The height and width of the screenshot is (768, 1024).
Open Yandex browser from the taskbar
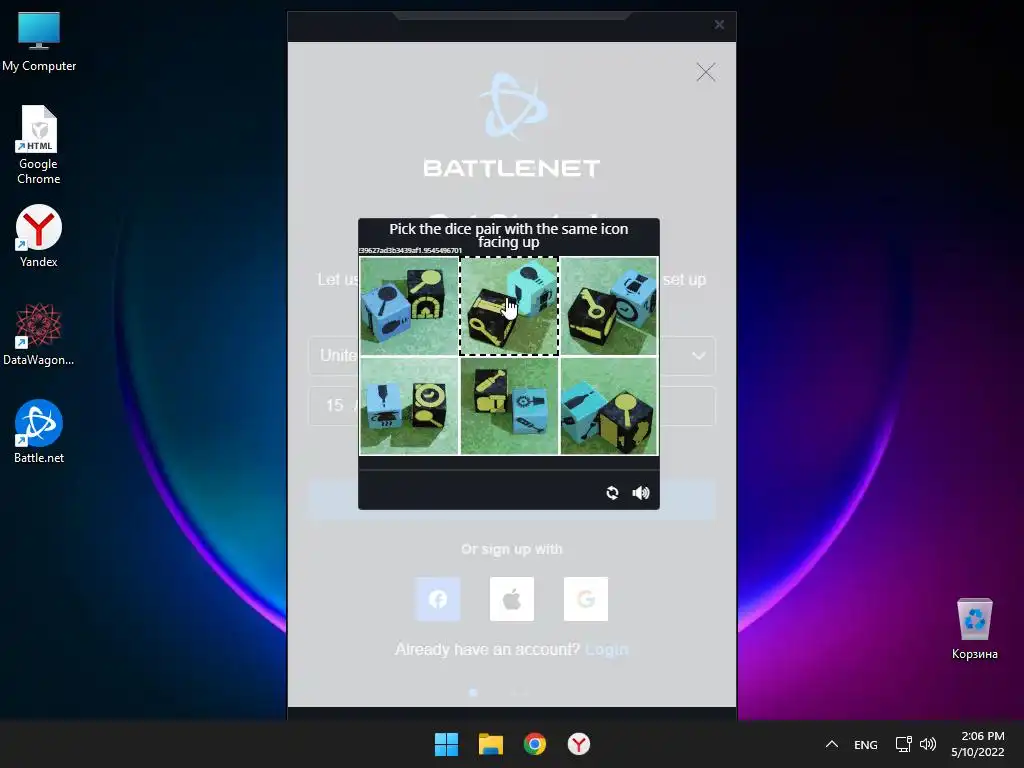[x=579, y=744]
